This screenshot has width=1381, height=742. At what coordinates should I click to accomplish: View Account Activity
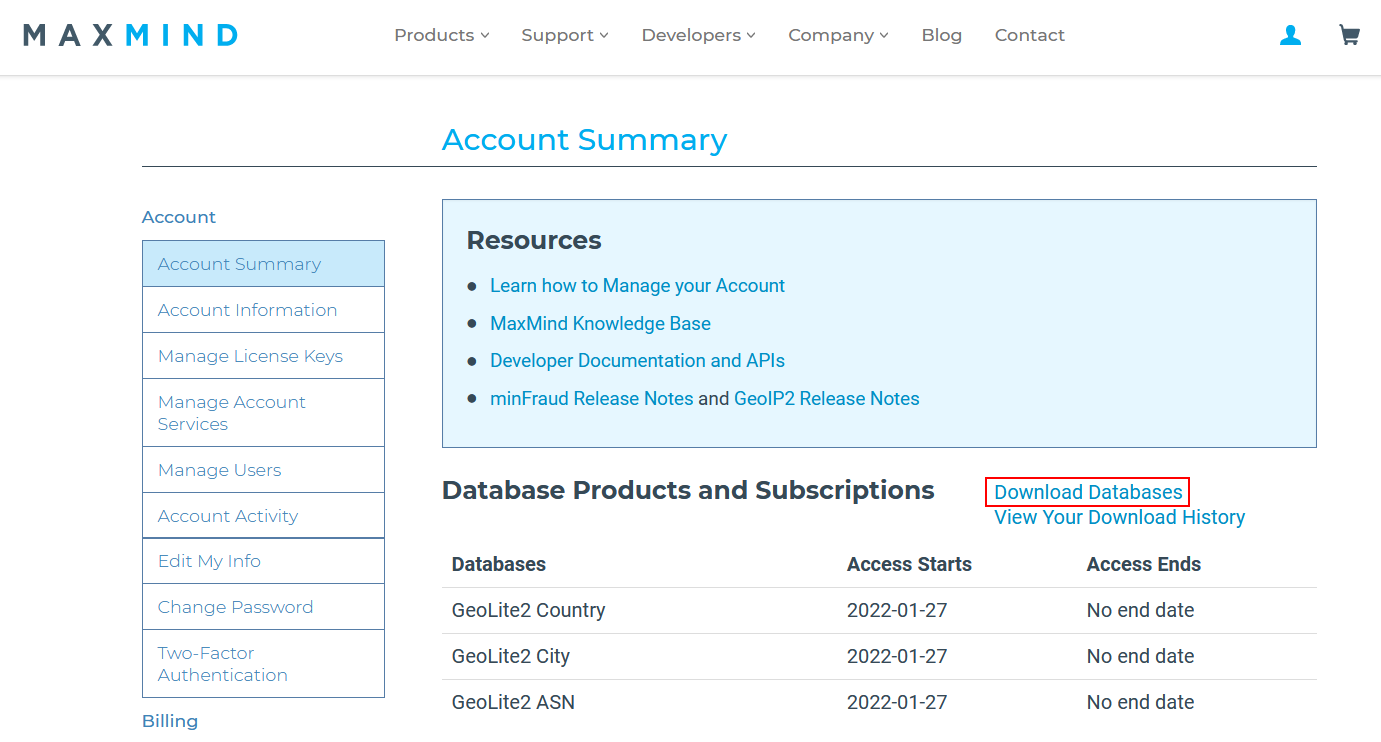coord(228,515)
